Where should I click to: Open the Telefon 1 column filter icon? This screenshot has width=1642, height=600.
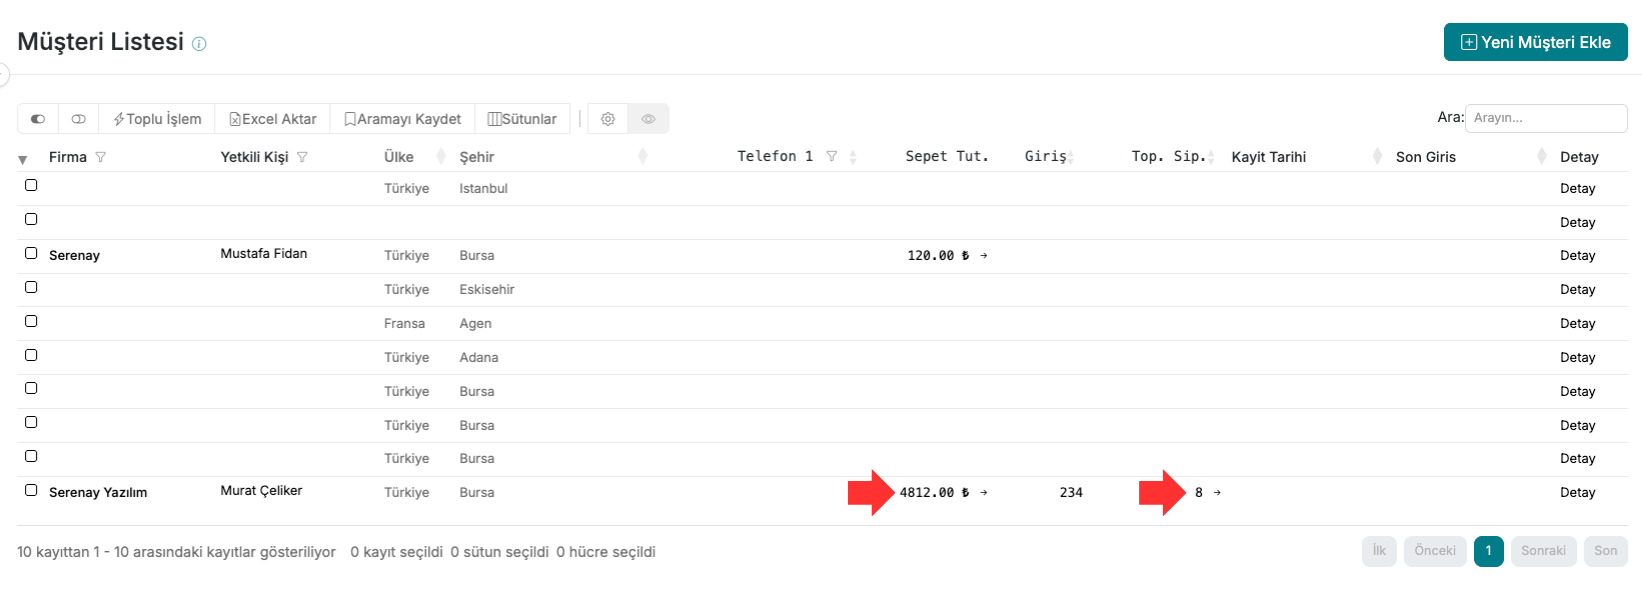(831, 156)
